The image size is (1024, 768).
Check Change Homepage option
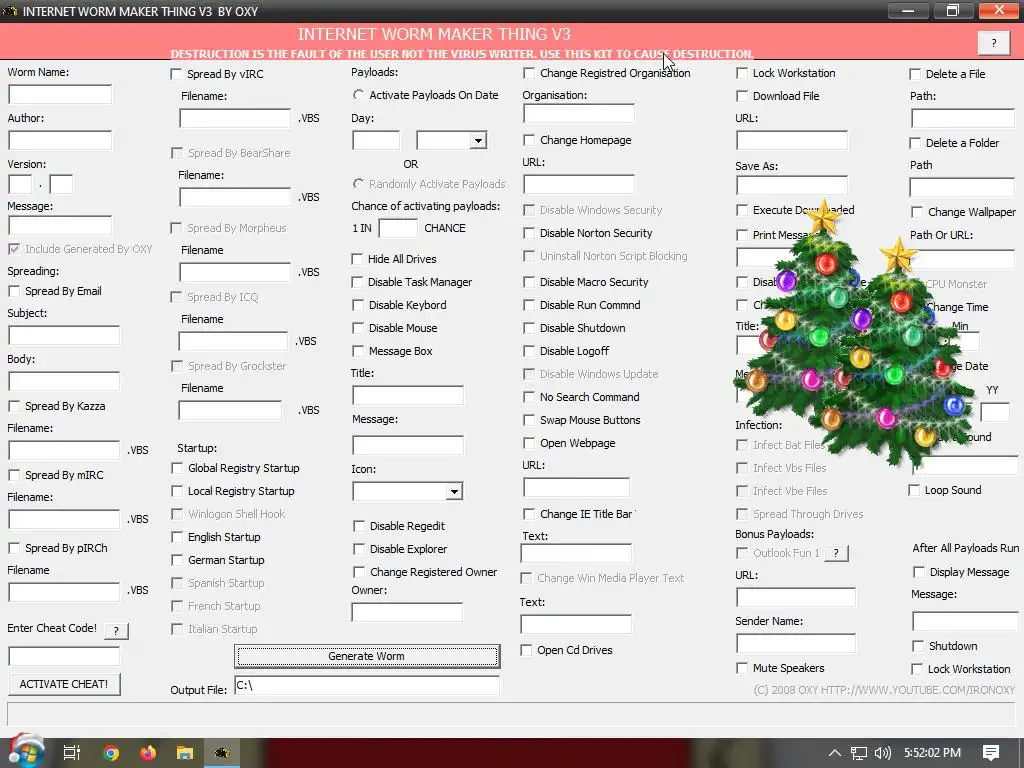tap(529, 140)
